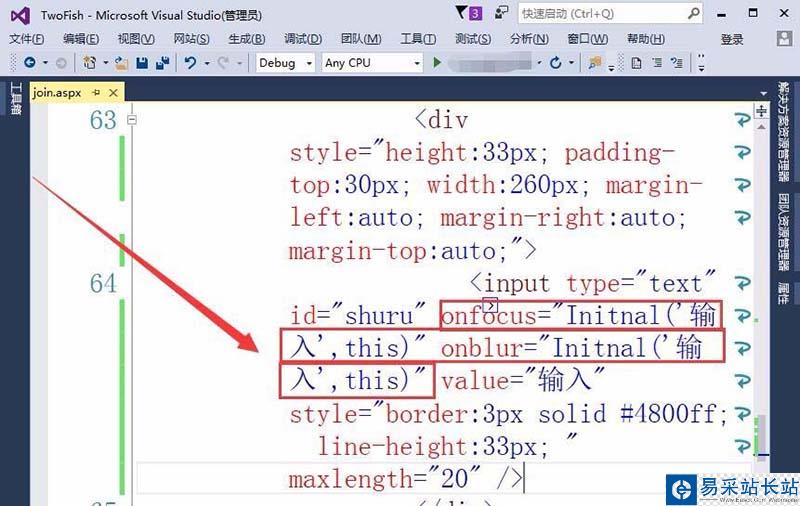Click the send feedback icon
The width and height of the screenshot is (800, 506).
coord(502,13)
